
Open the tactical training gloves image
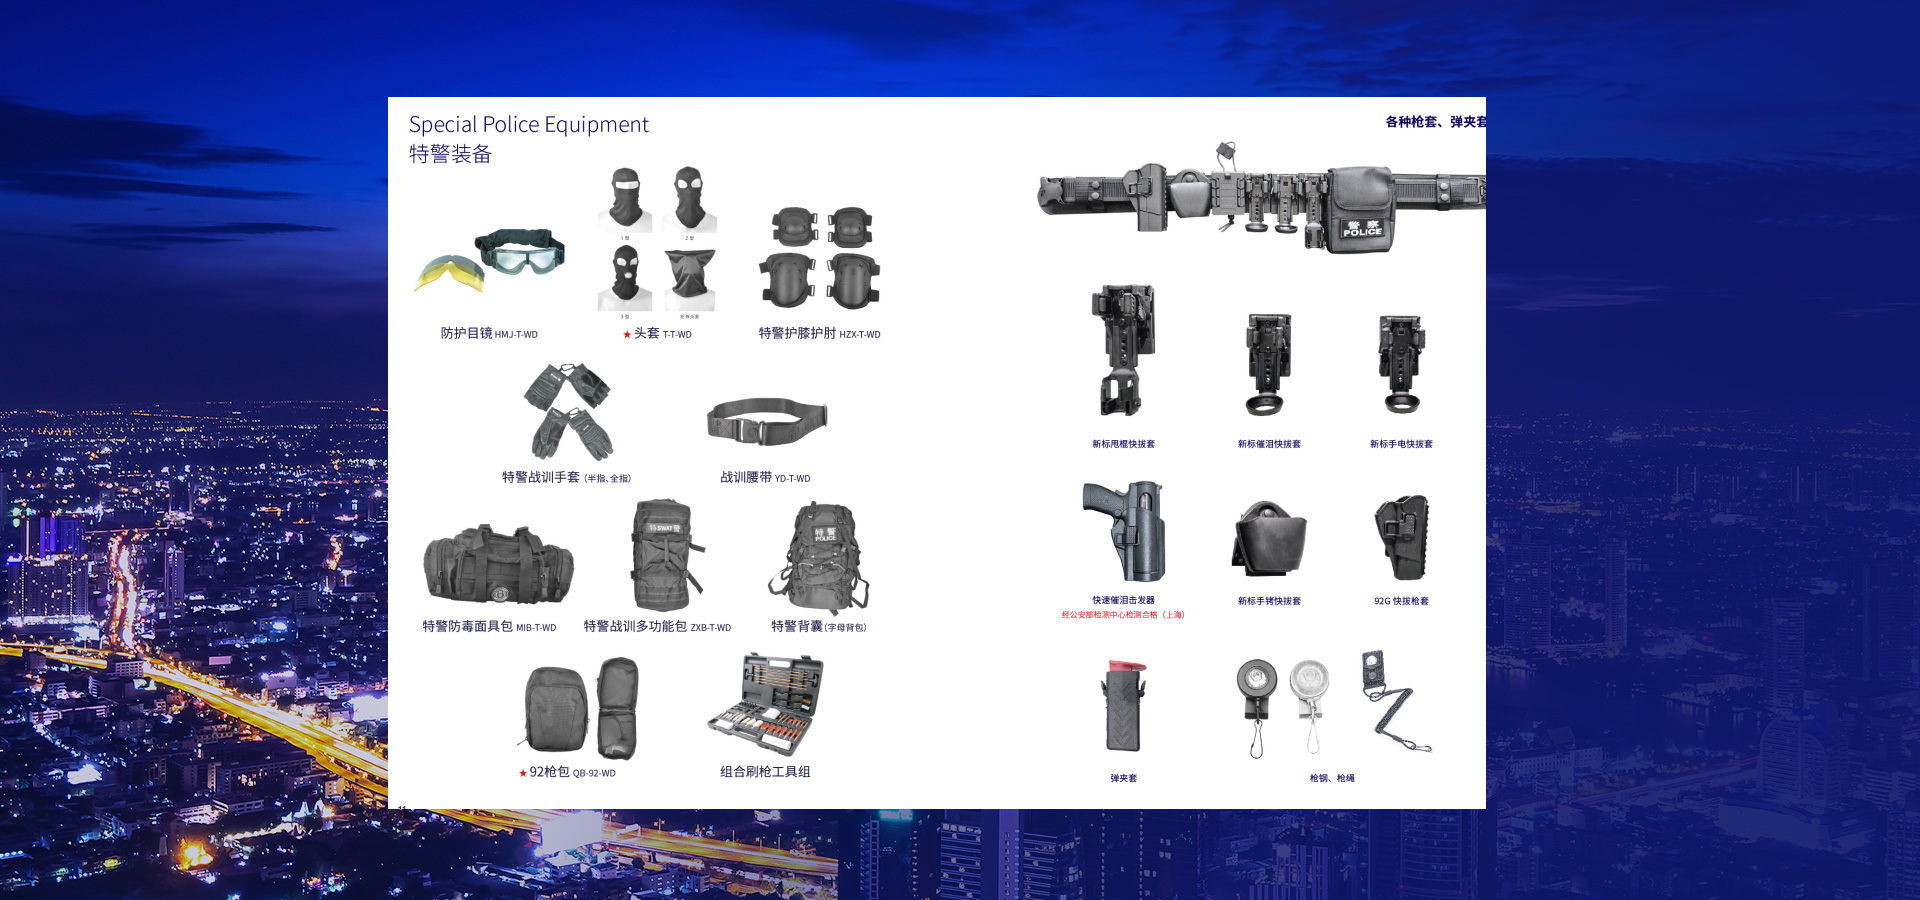click(x=570, y=411)
